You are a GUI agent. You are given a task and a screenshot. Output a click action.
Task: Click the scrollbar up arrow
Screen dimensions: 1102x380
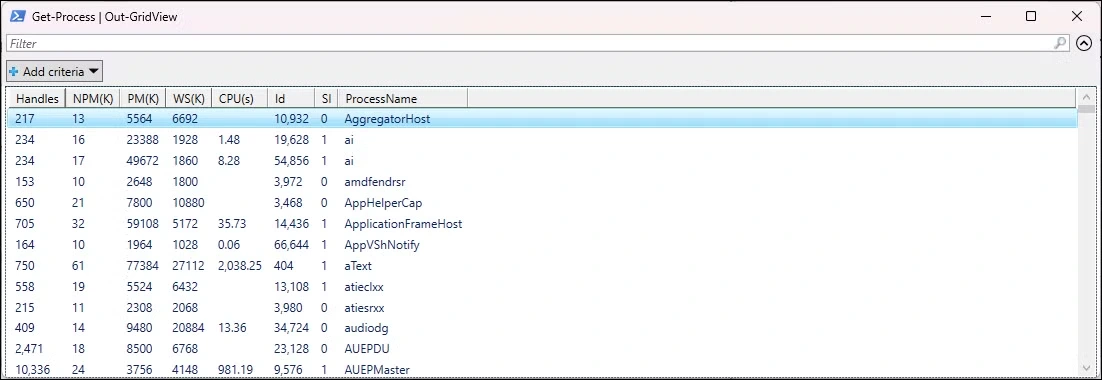click(1086, 96)
